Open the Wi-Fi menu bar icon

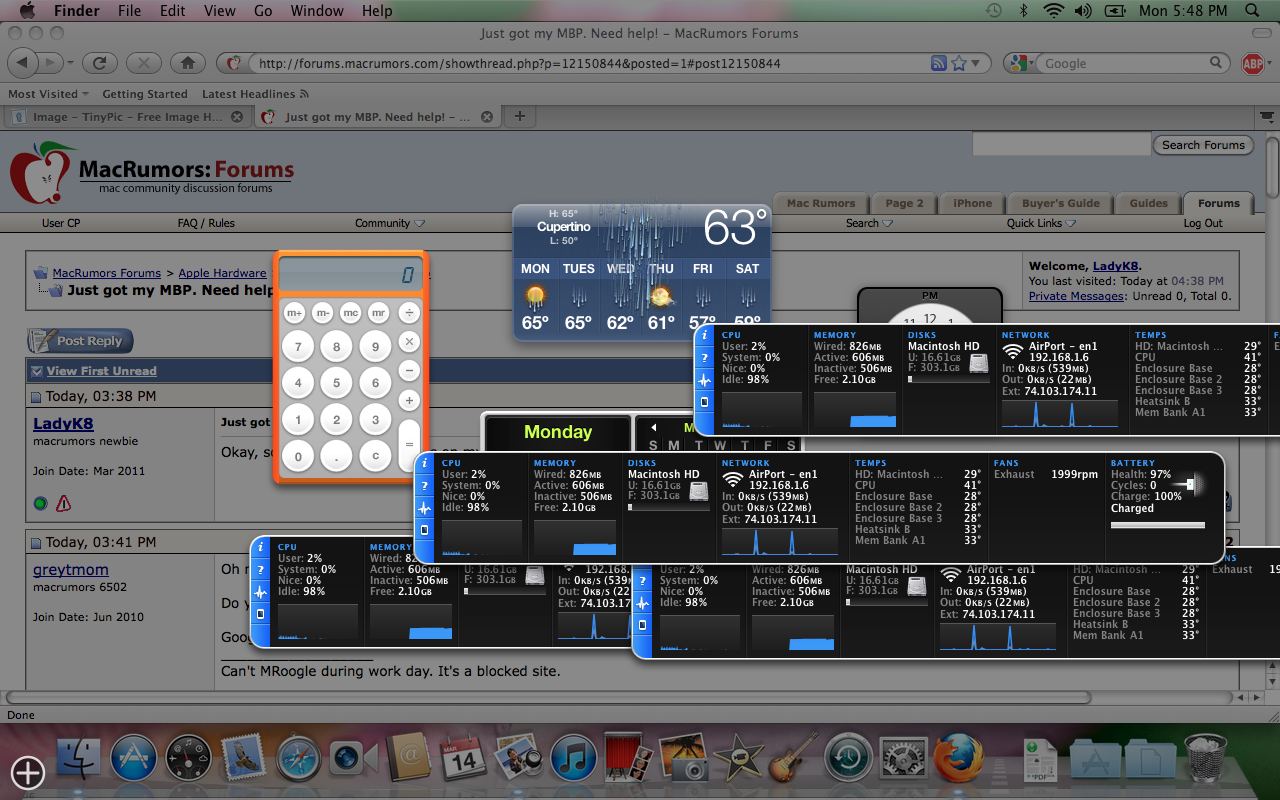coord(1052,11)
